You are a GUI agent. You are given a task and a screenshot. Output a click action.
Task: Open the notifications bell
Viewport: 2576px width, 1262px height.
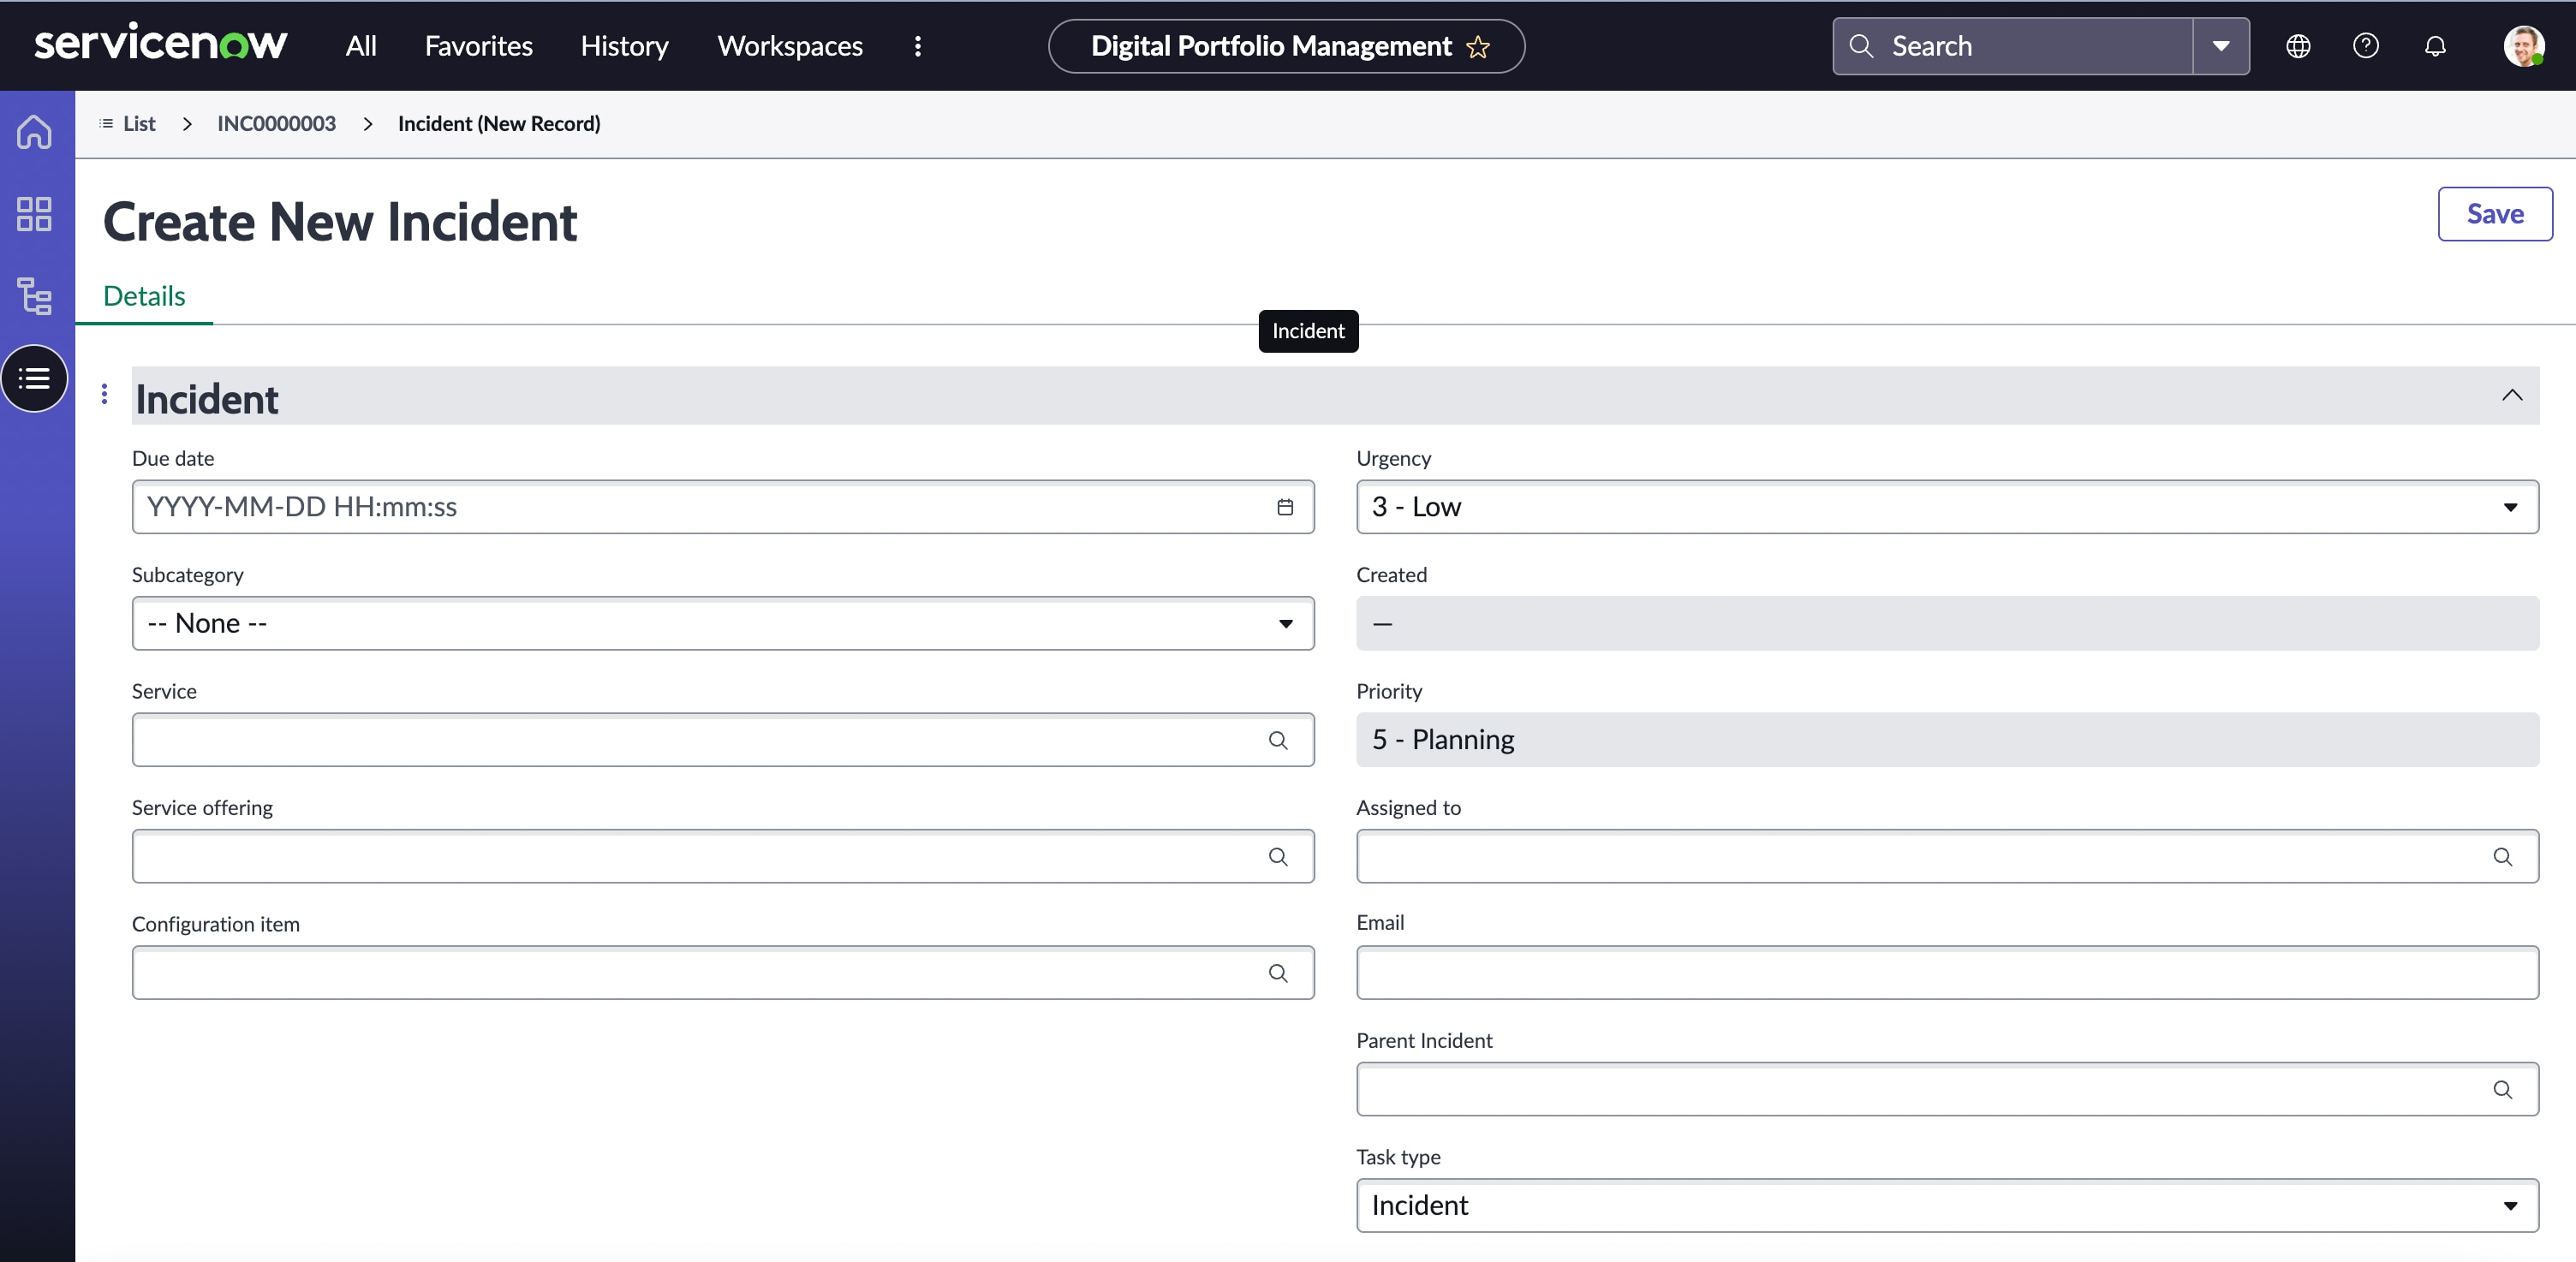tap(2435, 45)
